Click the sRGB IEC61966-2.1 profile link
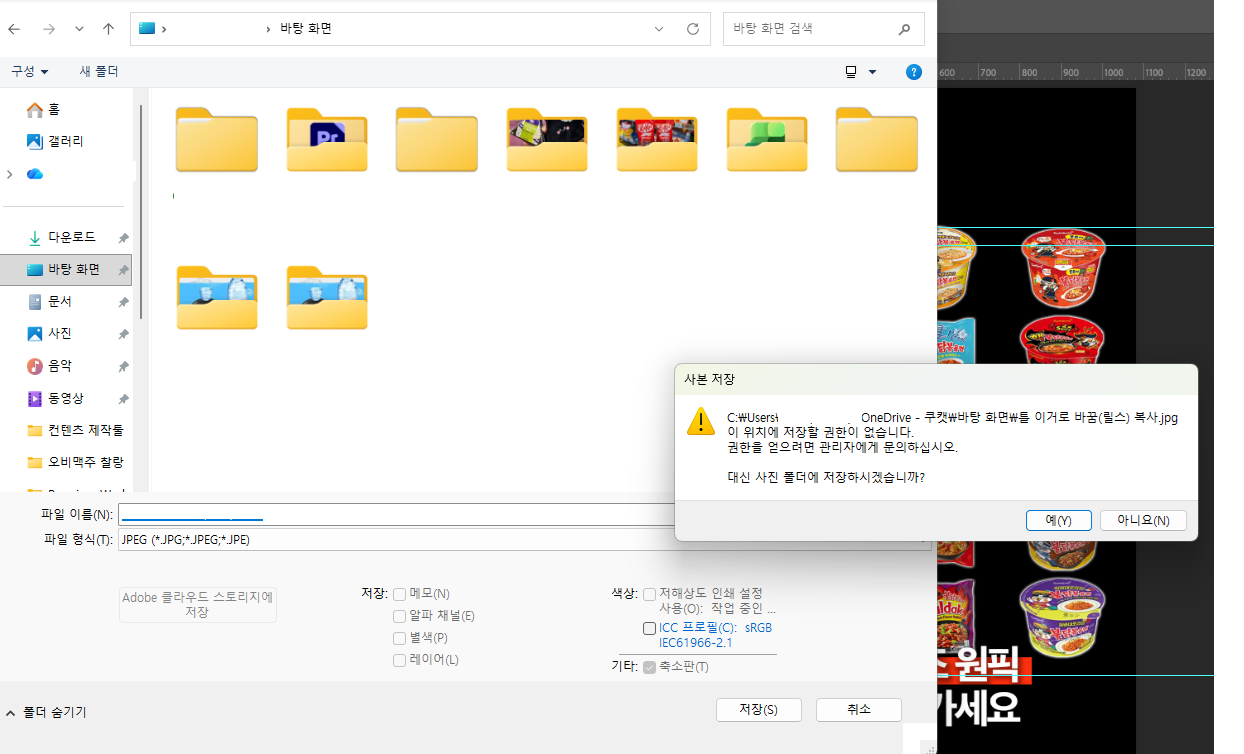 [715, 635]
